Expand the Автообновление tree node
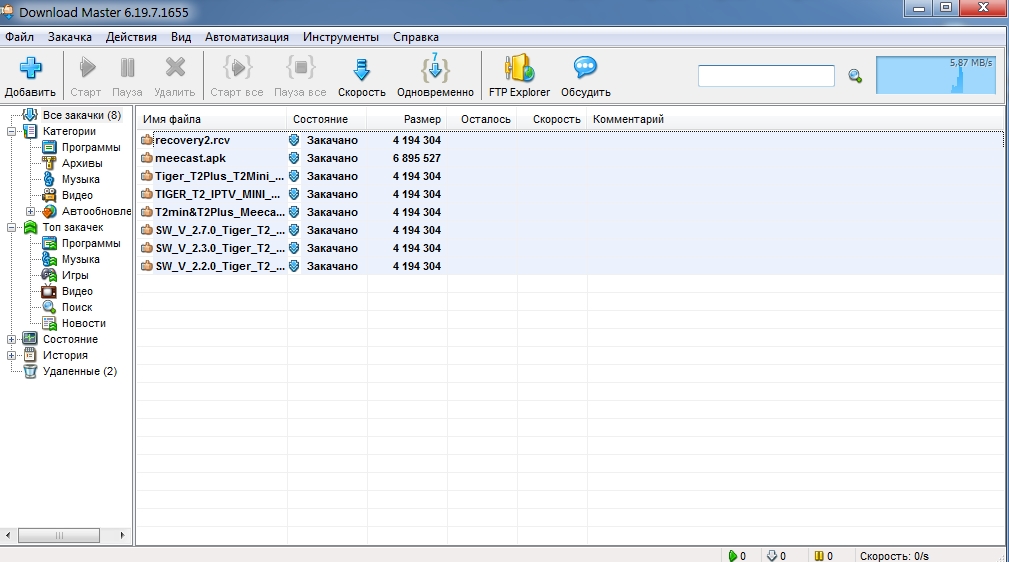This screenshot has height=562, width=1009. [30, 212]
